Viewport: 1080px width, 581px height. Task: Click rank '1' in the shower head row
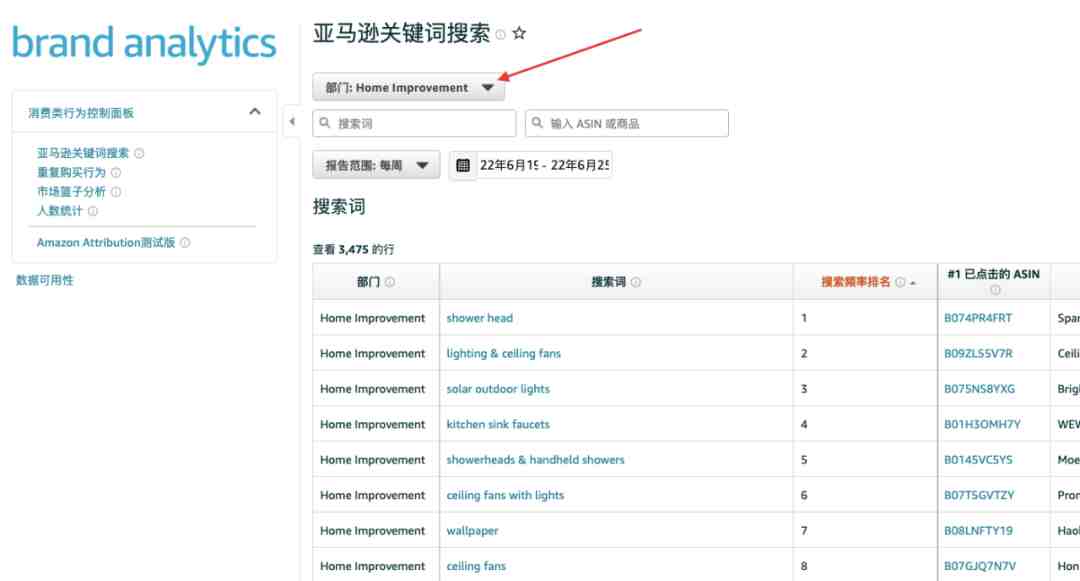click(804, 318)
